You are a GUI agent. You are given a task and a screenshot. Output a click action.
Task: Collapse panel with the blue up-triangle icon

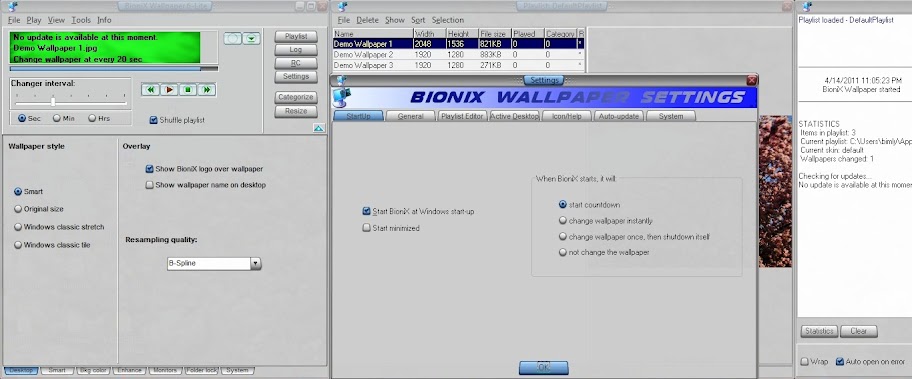319,128
